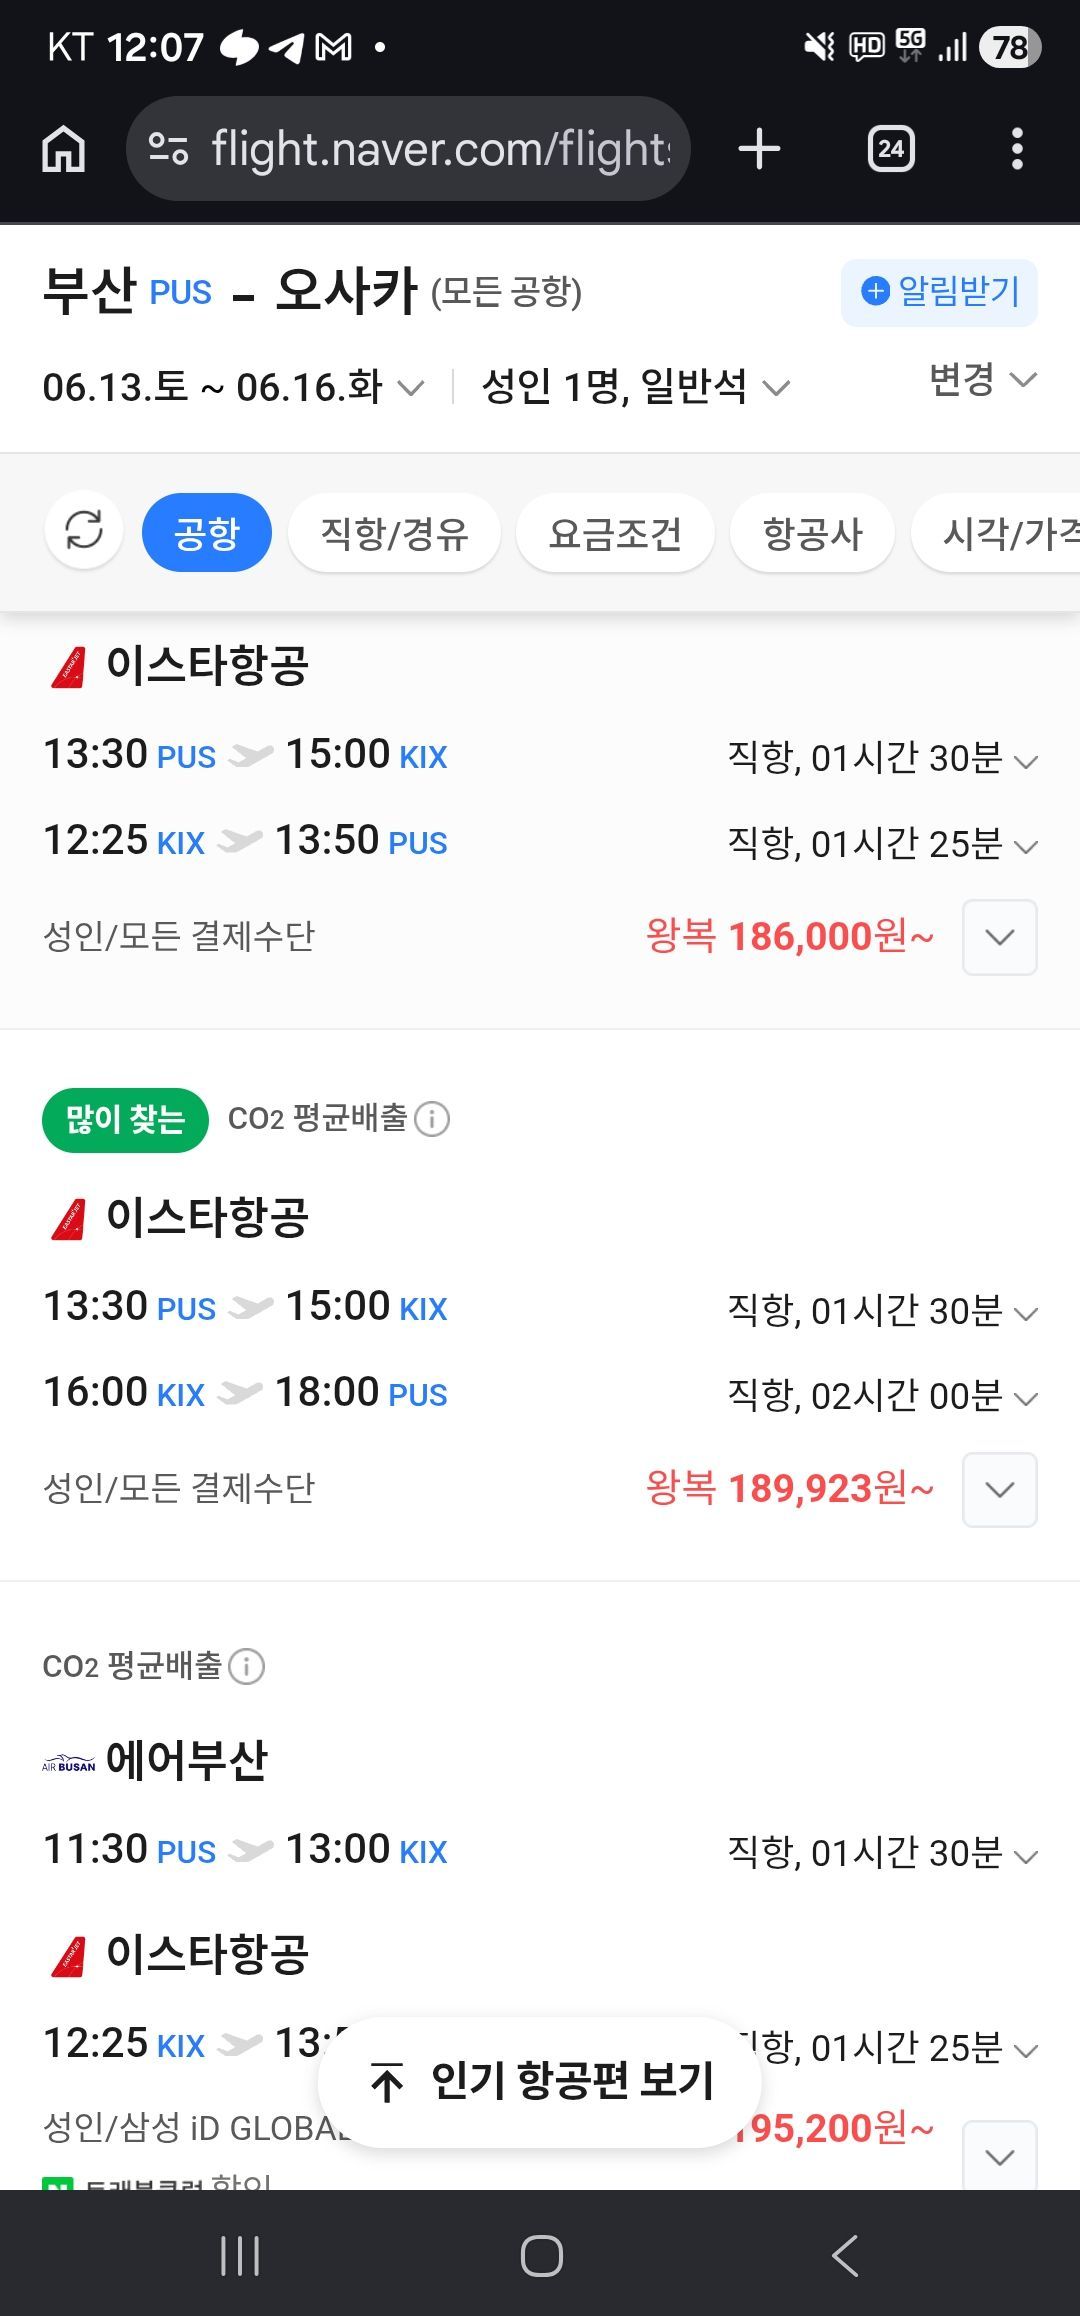
Task: Select the 시각/가격 filter tab
Action: (x=996, y=532)
